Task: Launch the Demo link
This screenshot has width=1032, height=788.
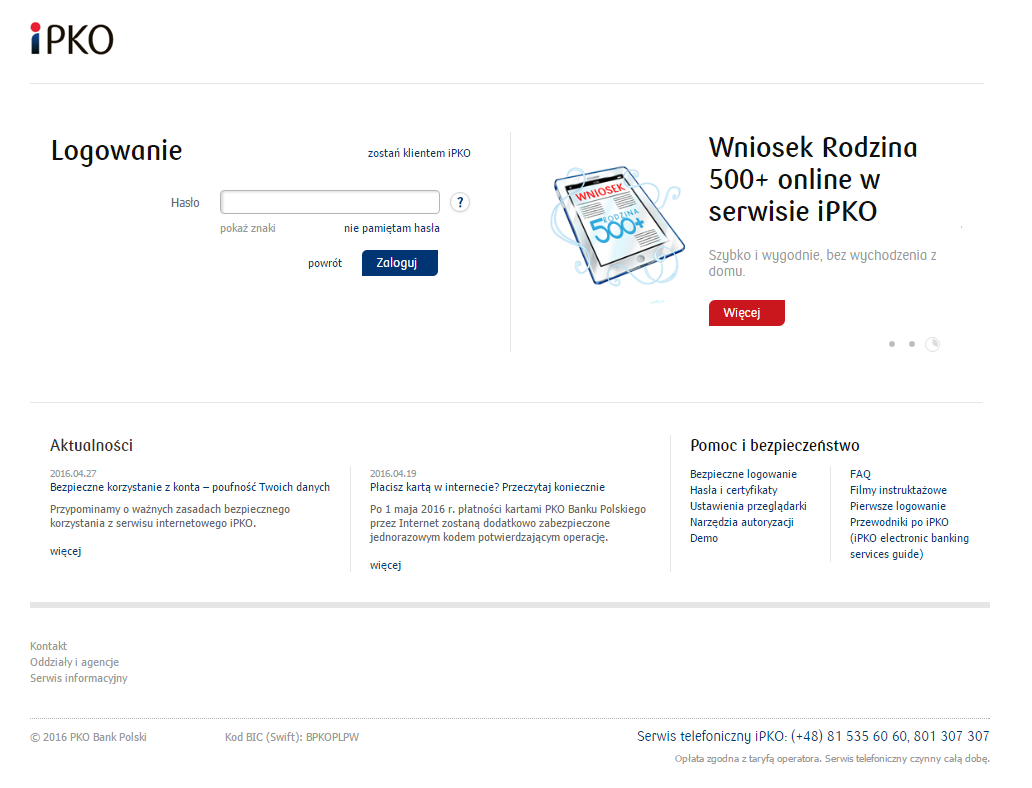Action: (x=703, y=538)
